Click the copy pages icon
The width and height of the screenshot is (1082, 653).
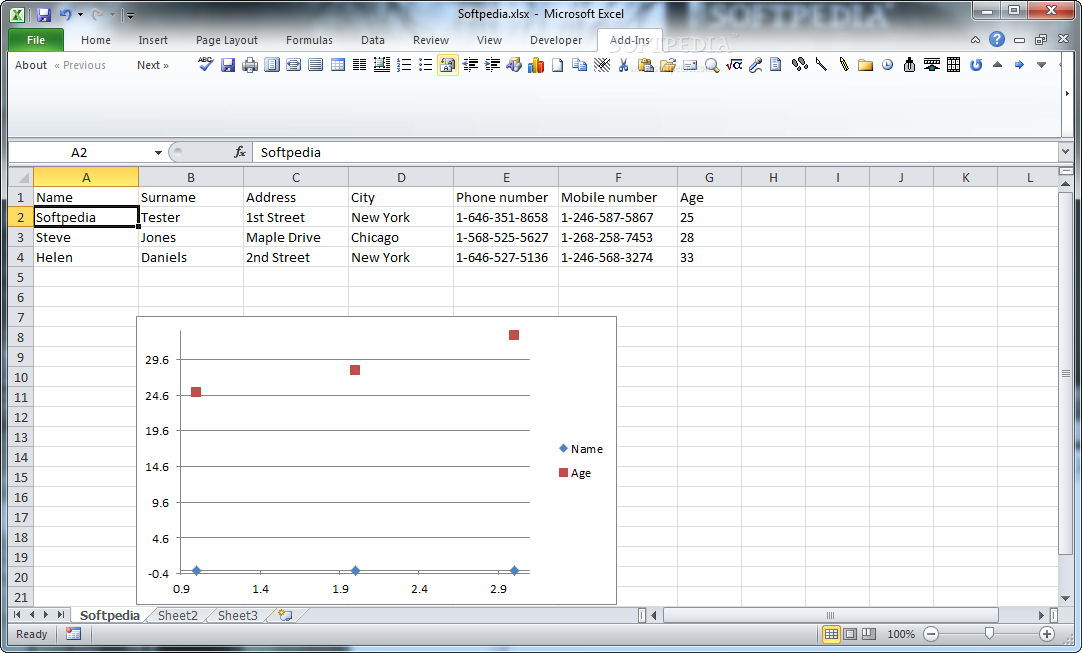580,65
